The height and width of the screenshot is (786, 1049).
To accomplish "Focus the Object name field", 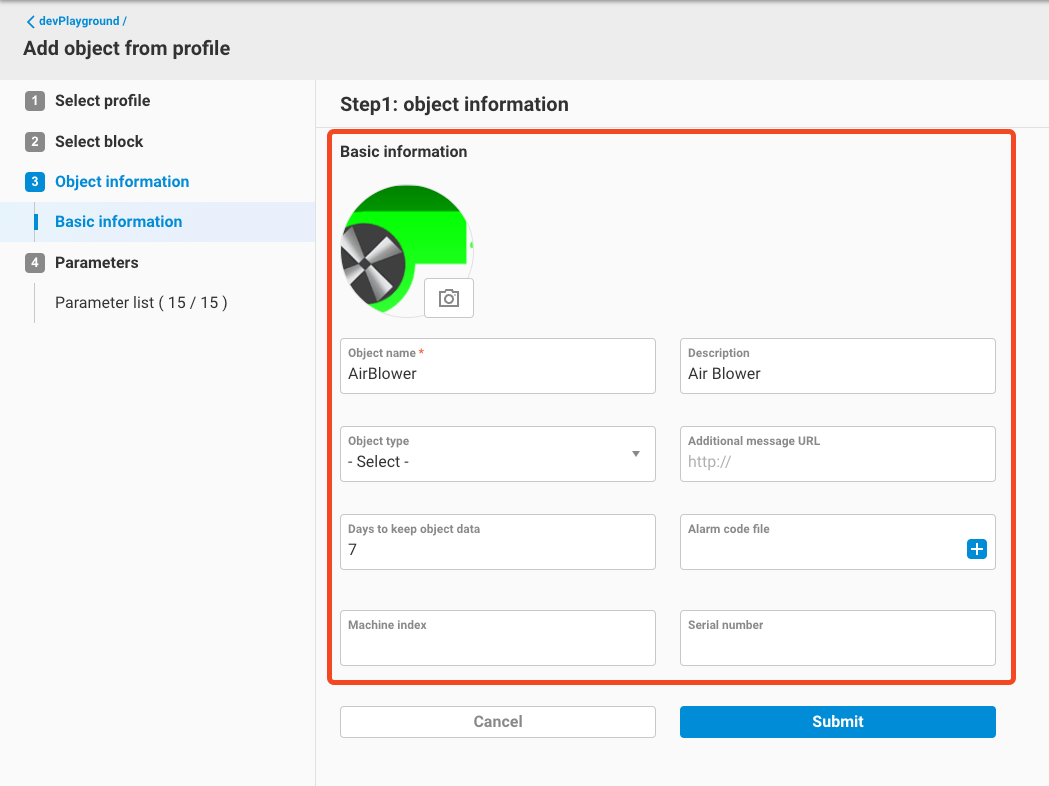I will (497, 374).
